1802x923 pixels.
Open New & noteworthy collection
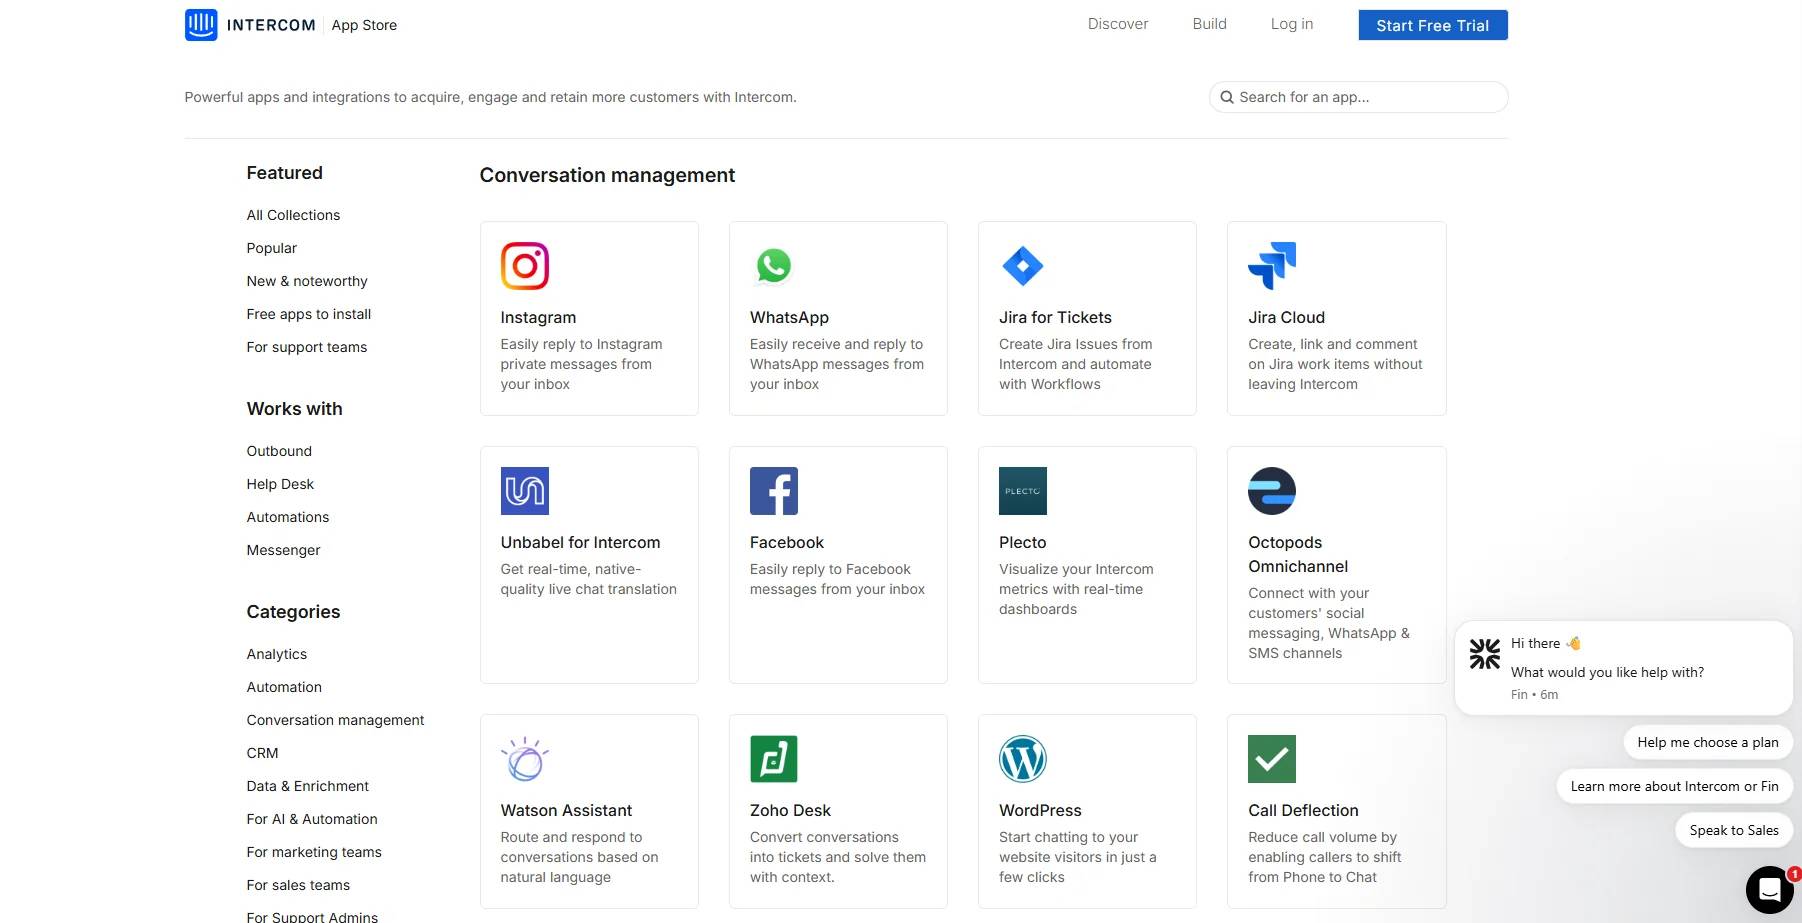pyautogui.click(x=307, y=281)
